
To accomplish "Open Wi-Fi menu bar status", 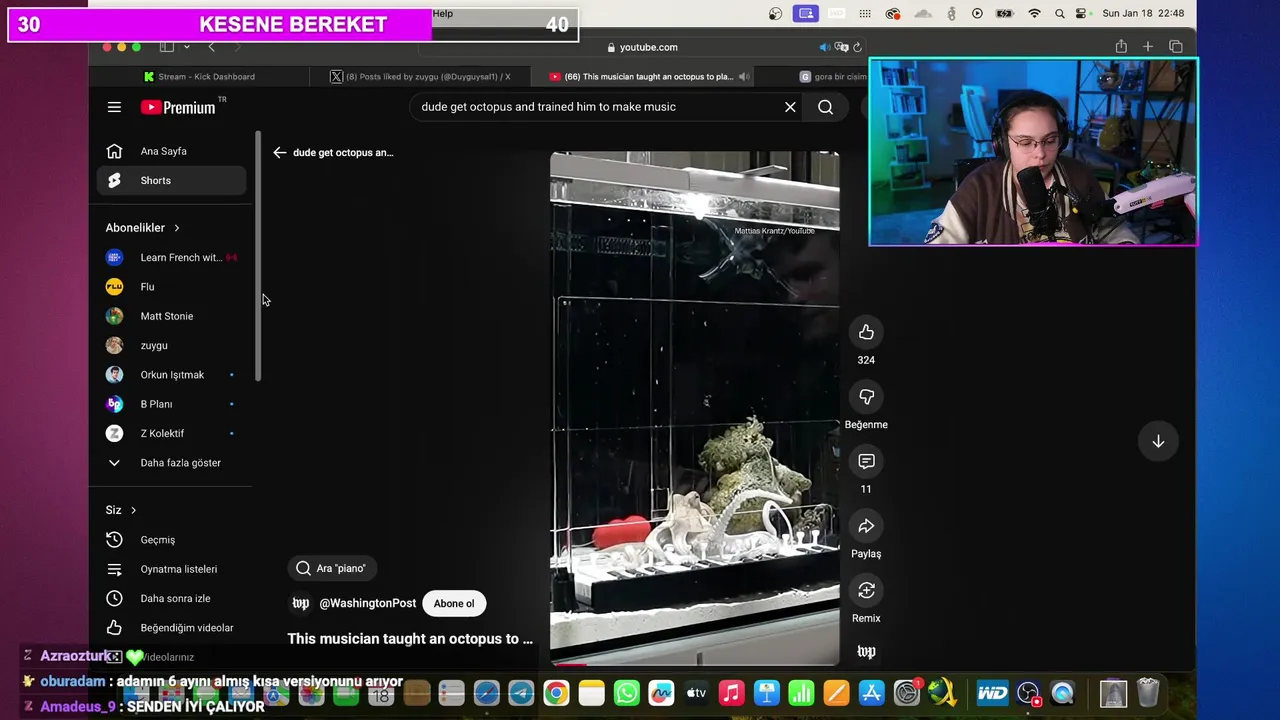I will click(1035, 14).
